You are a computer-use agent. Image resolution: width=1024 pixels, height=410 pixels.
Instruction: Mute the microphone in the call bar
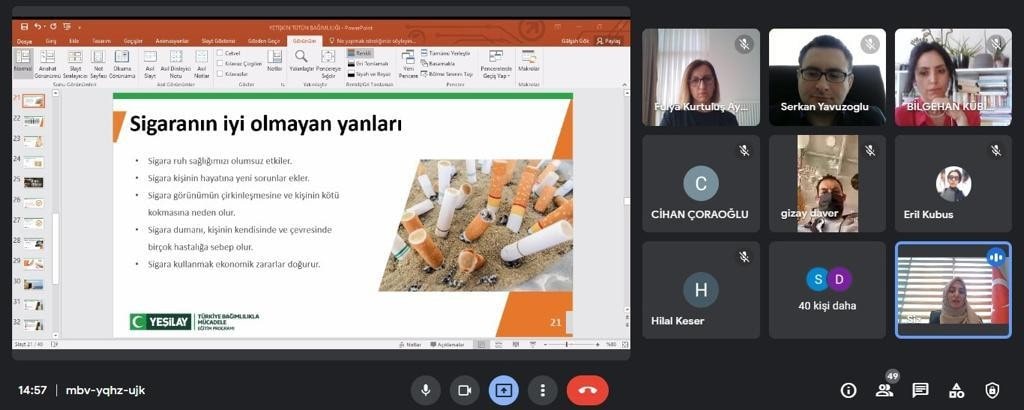pyautogui.click(x=425, y=390)
